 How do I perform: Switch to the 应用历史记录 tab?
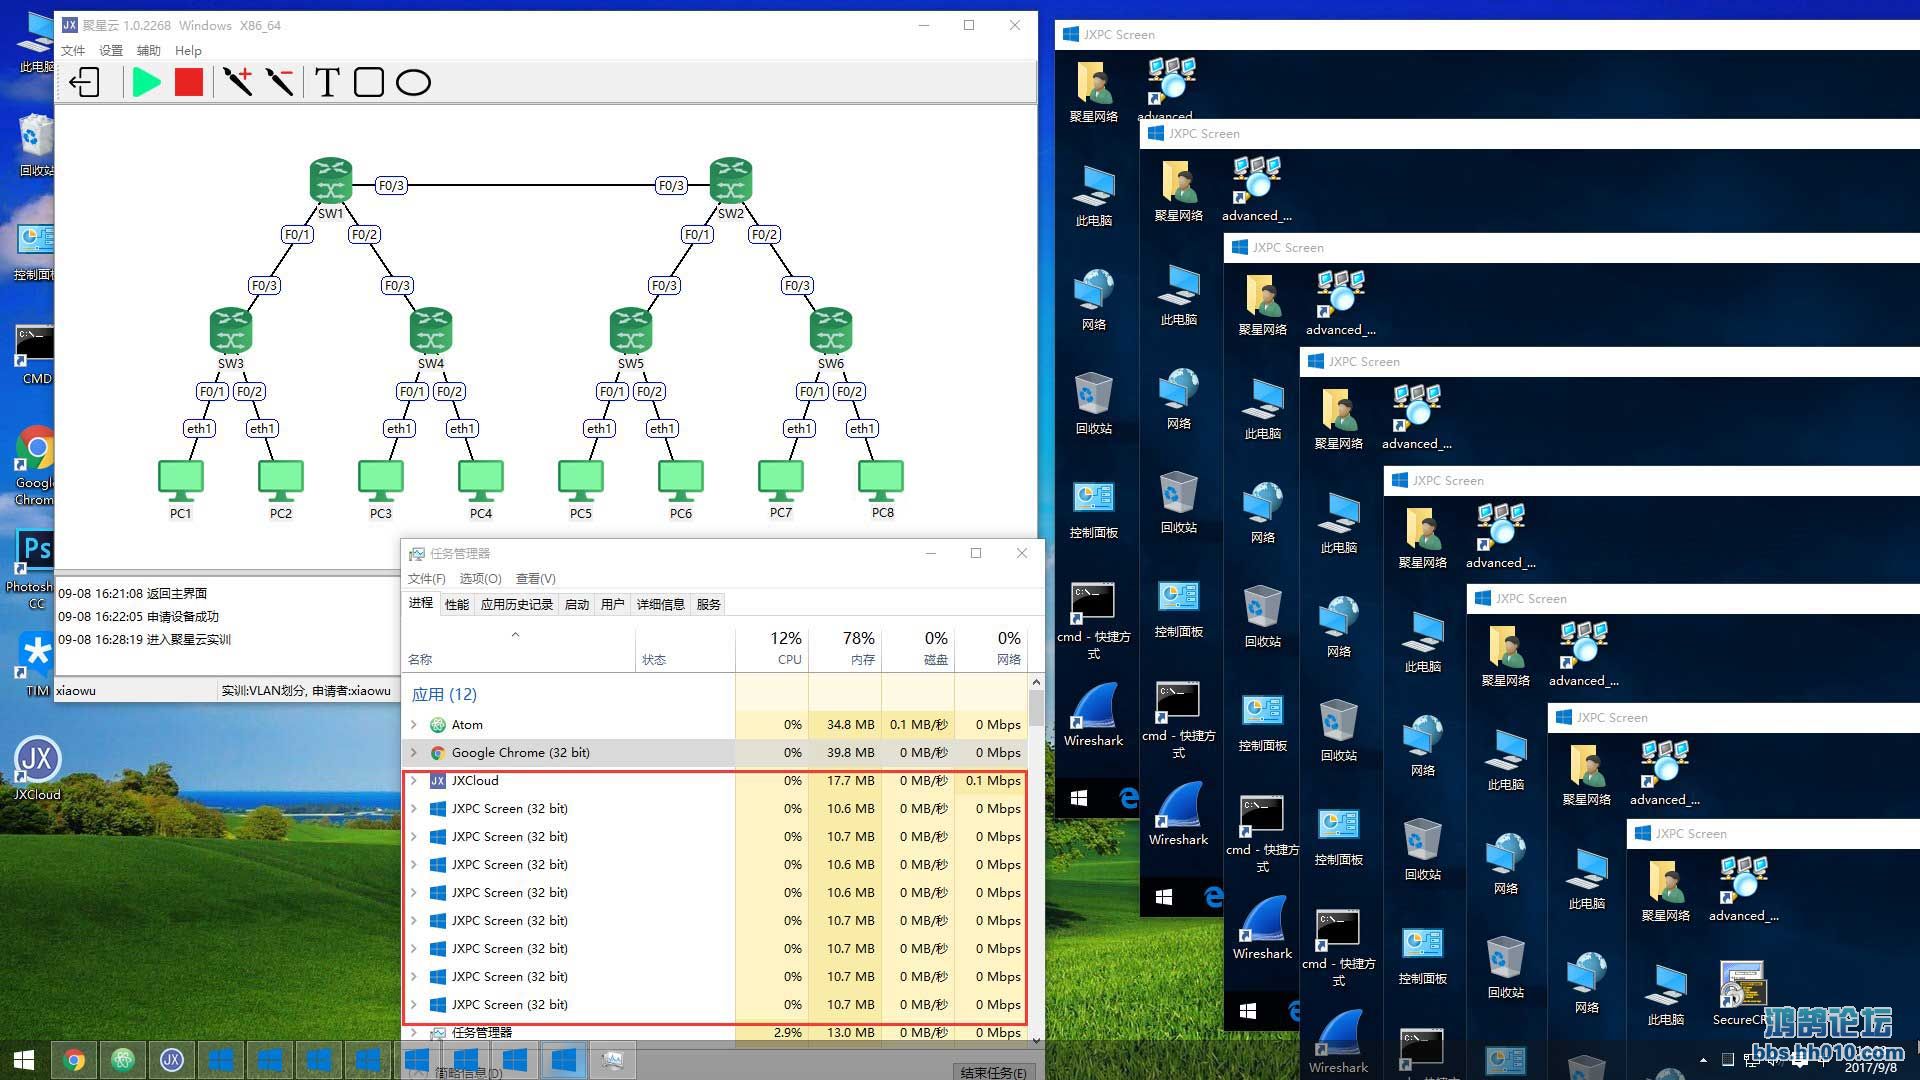[517, 604]
